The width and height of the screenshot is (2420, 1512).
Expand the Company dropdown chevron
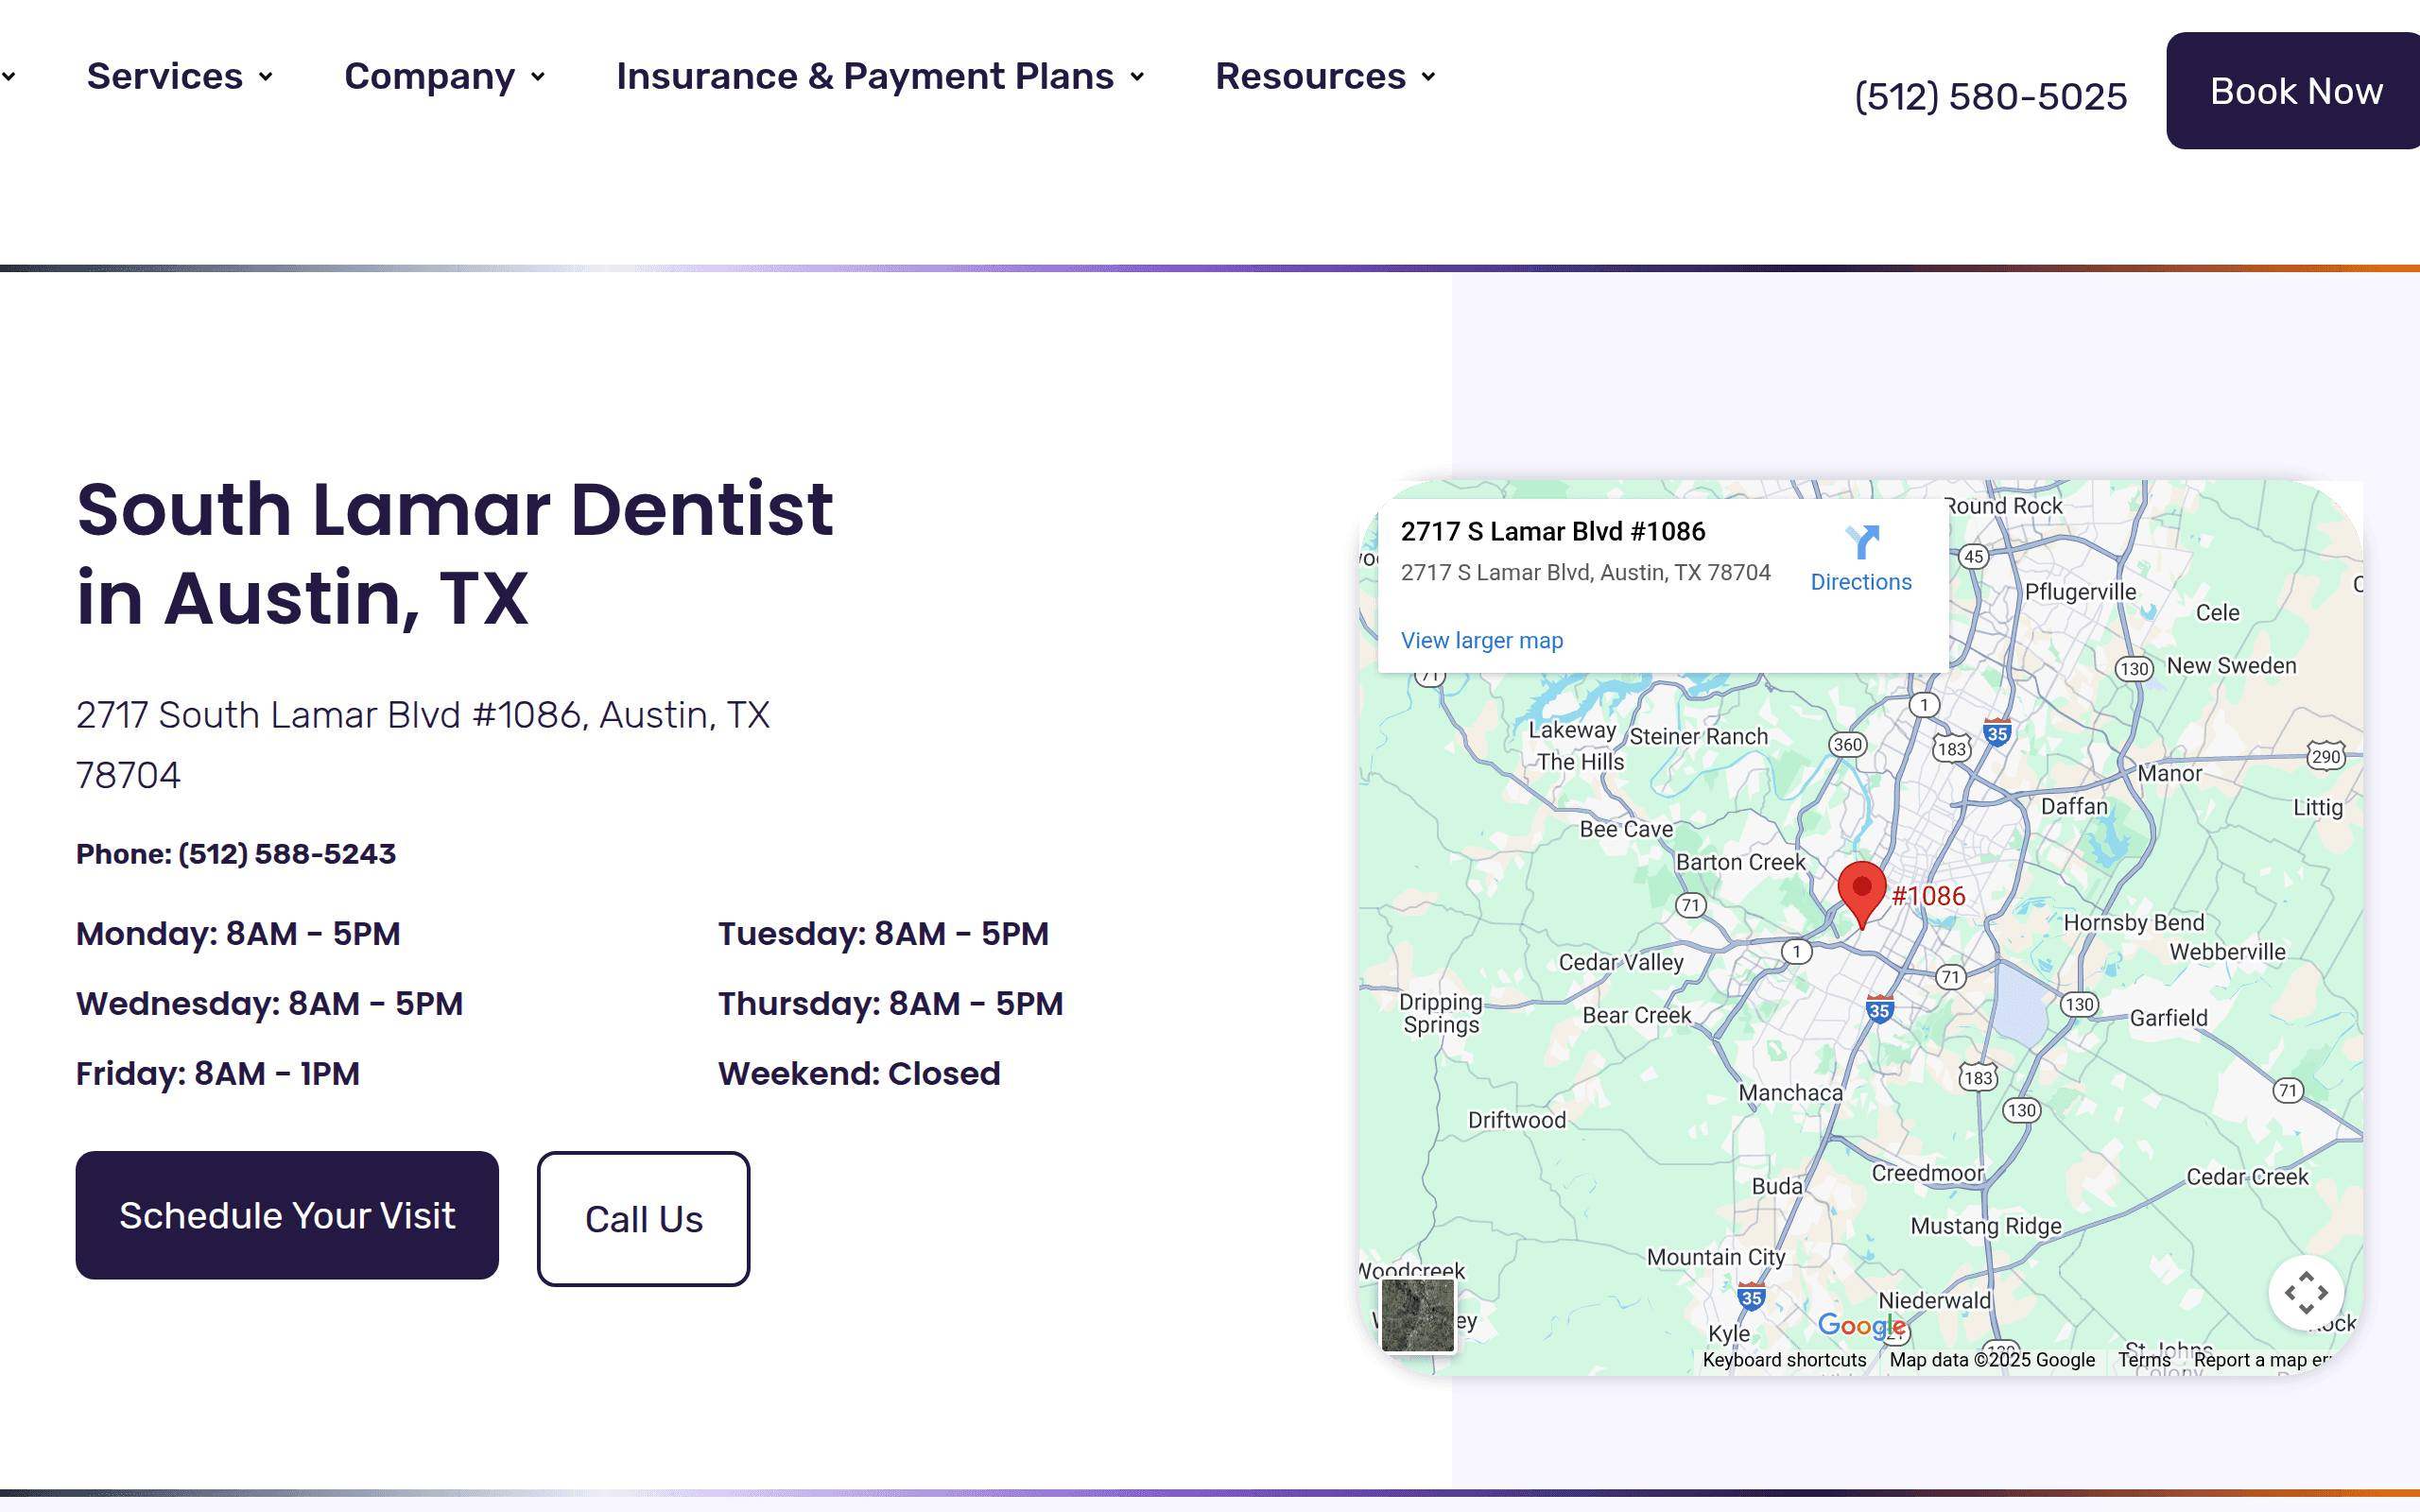pos(538,76)
